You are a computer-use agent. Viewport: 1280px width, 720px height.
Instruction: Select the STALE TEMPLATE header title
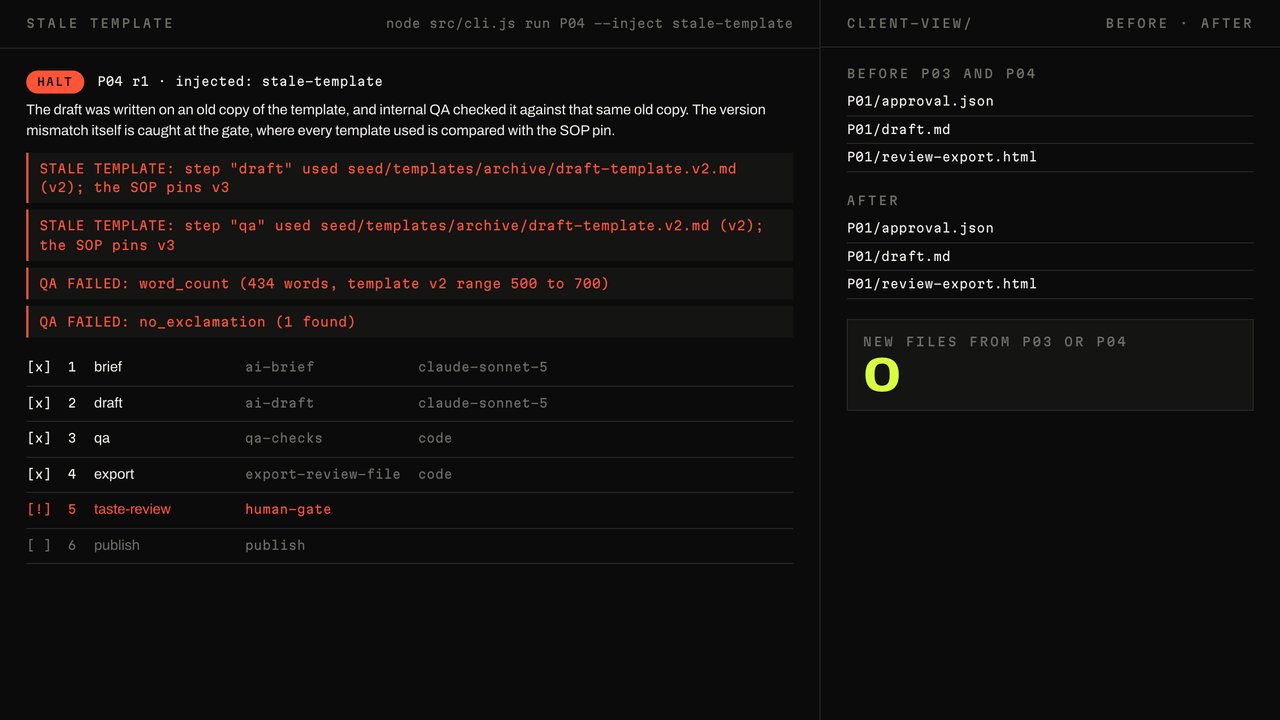100,23
